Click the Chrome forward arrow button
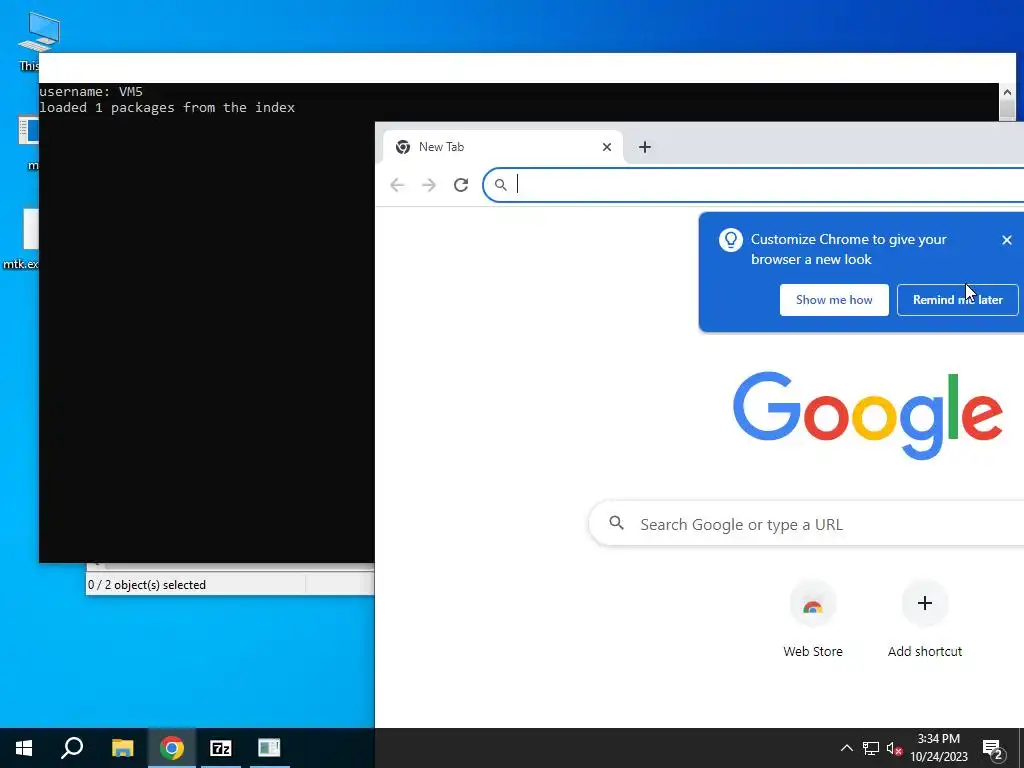 [428, 185]
